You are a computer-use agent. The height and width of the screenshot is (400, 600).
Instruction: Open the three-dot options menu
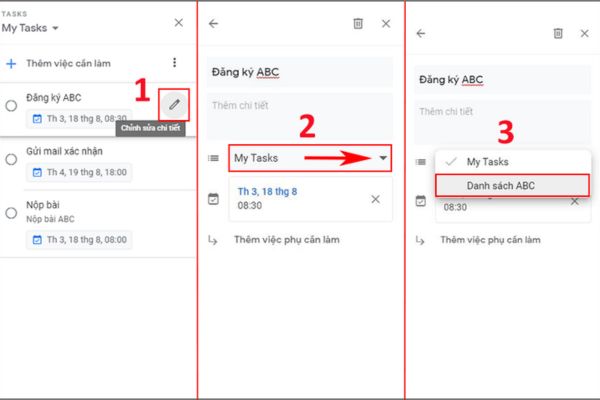click(174, 62)
